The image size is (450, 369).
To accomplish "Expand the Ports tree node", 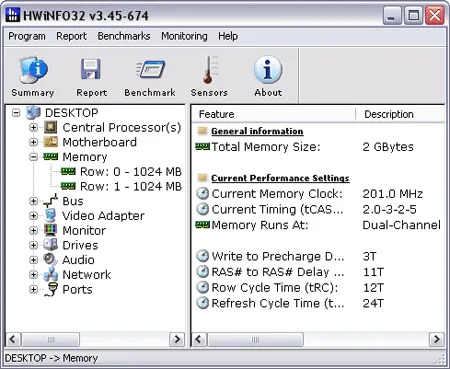I will [33, 289].
